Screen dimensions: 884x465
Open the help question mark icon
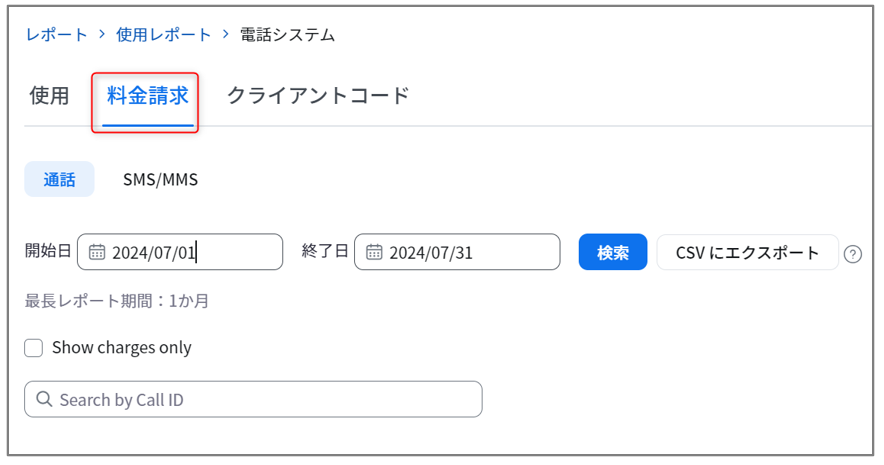click(852, 254)
